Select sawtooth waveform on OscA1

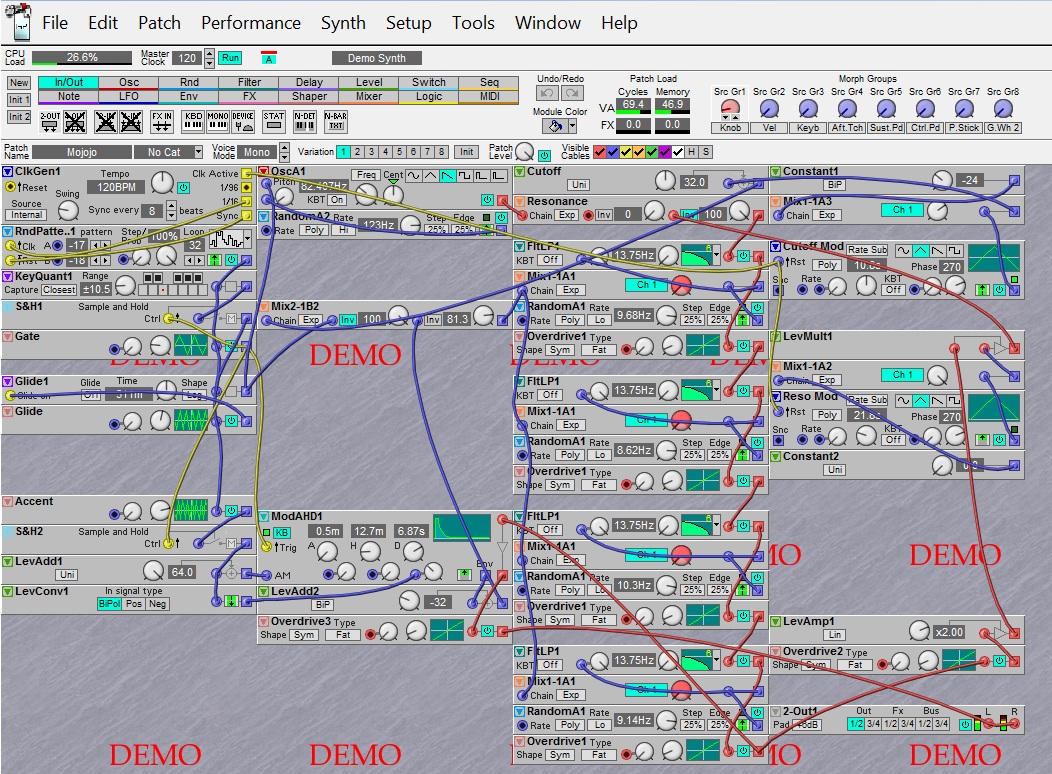point(448,176)
